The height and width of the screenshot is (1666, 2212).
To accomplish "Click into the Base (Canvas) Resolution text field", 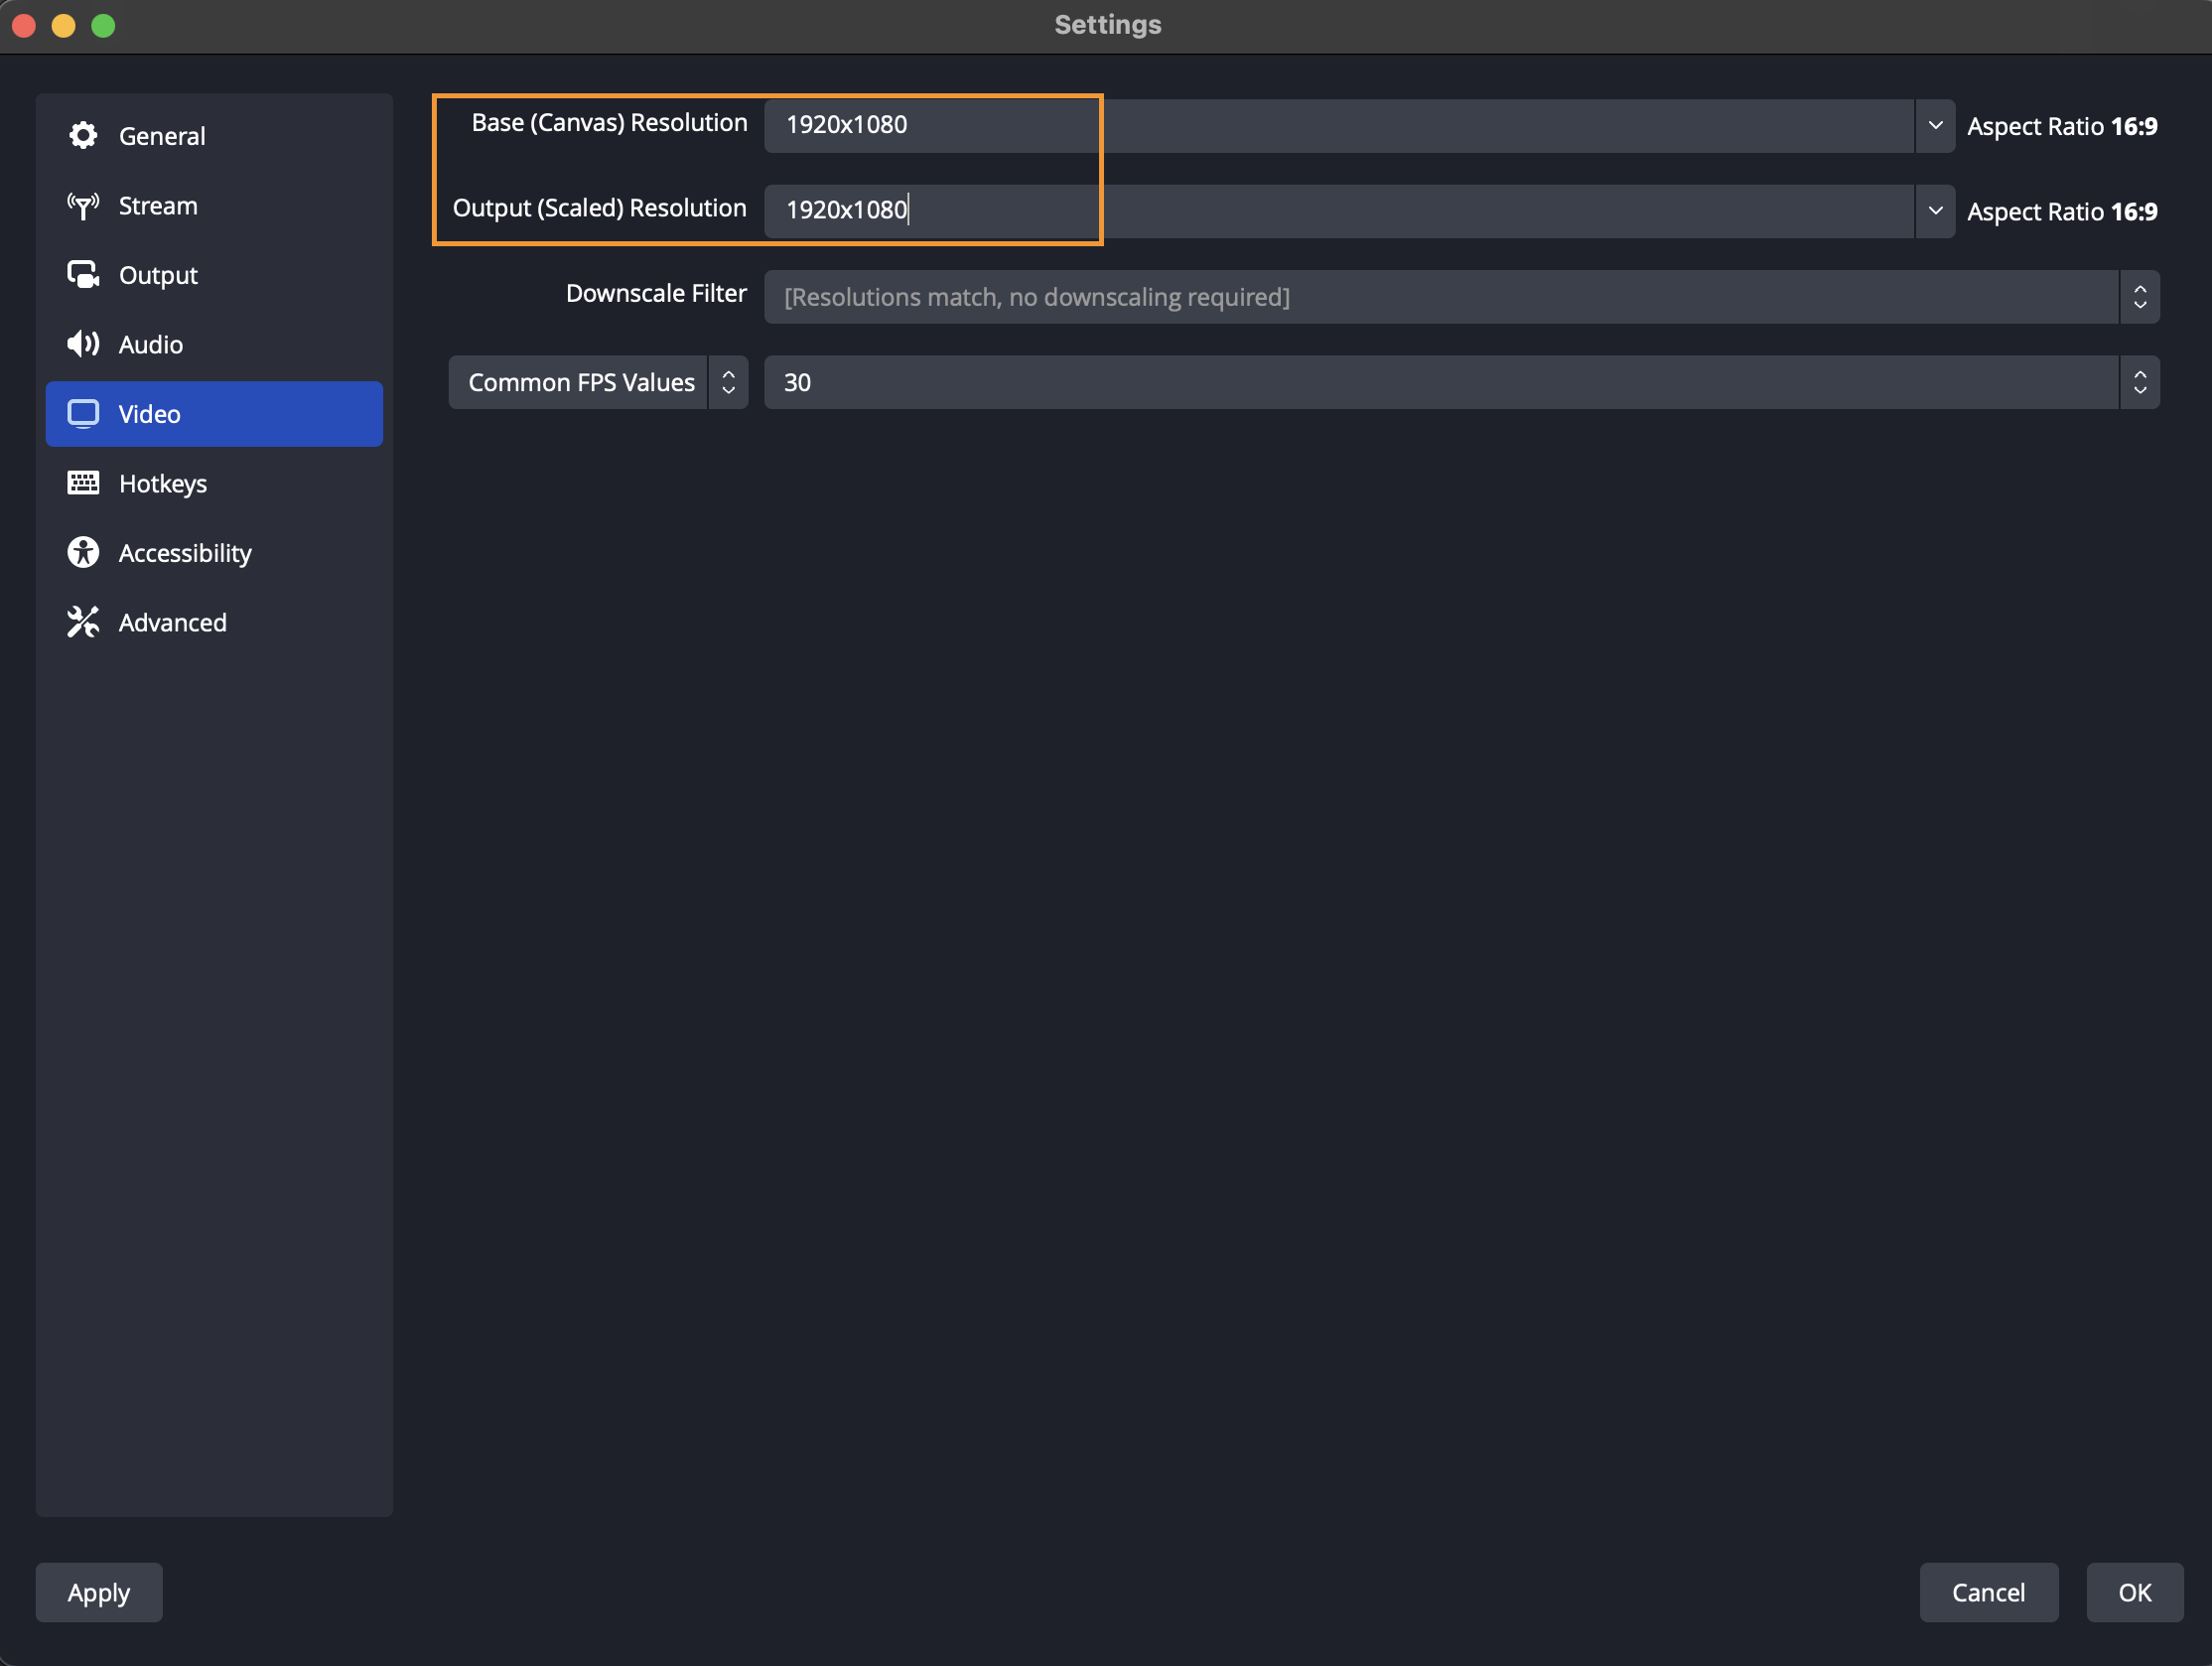I will (x=1340, y=126).
